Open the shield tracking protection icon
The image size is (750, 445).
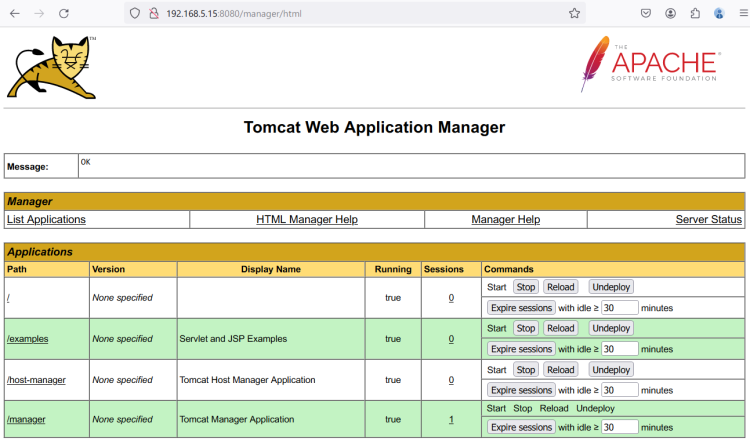coord(135,13)
